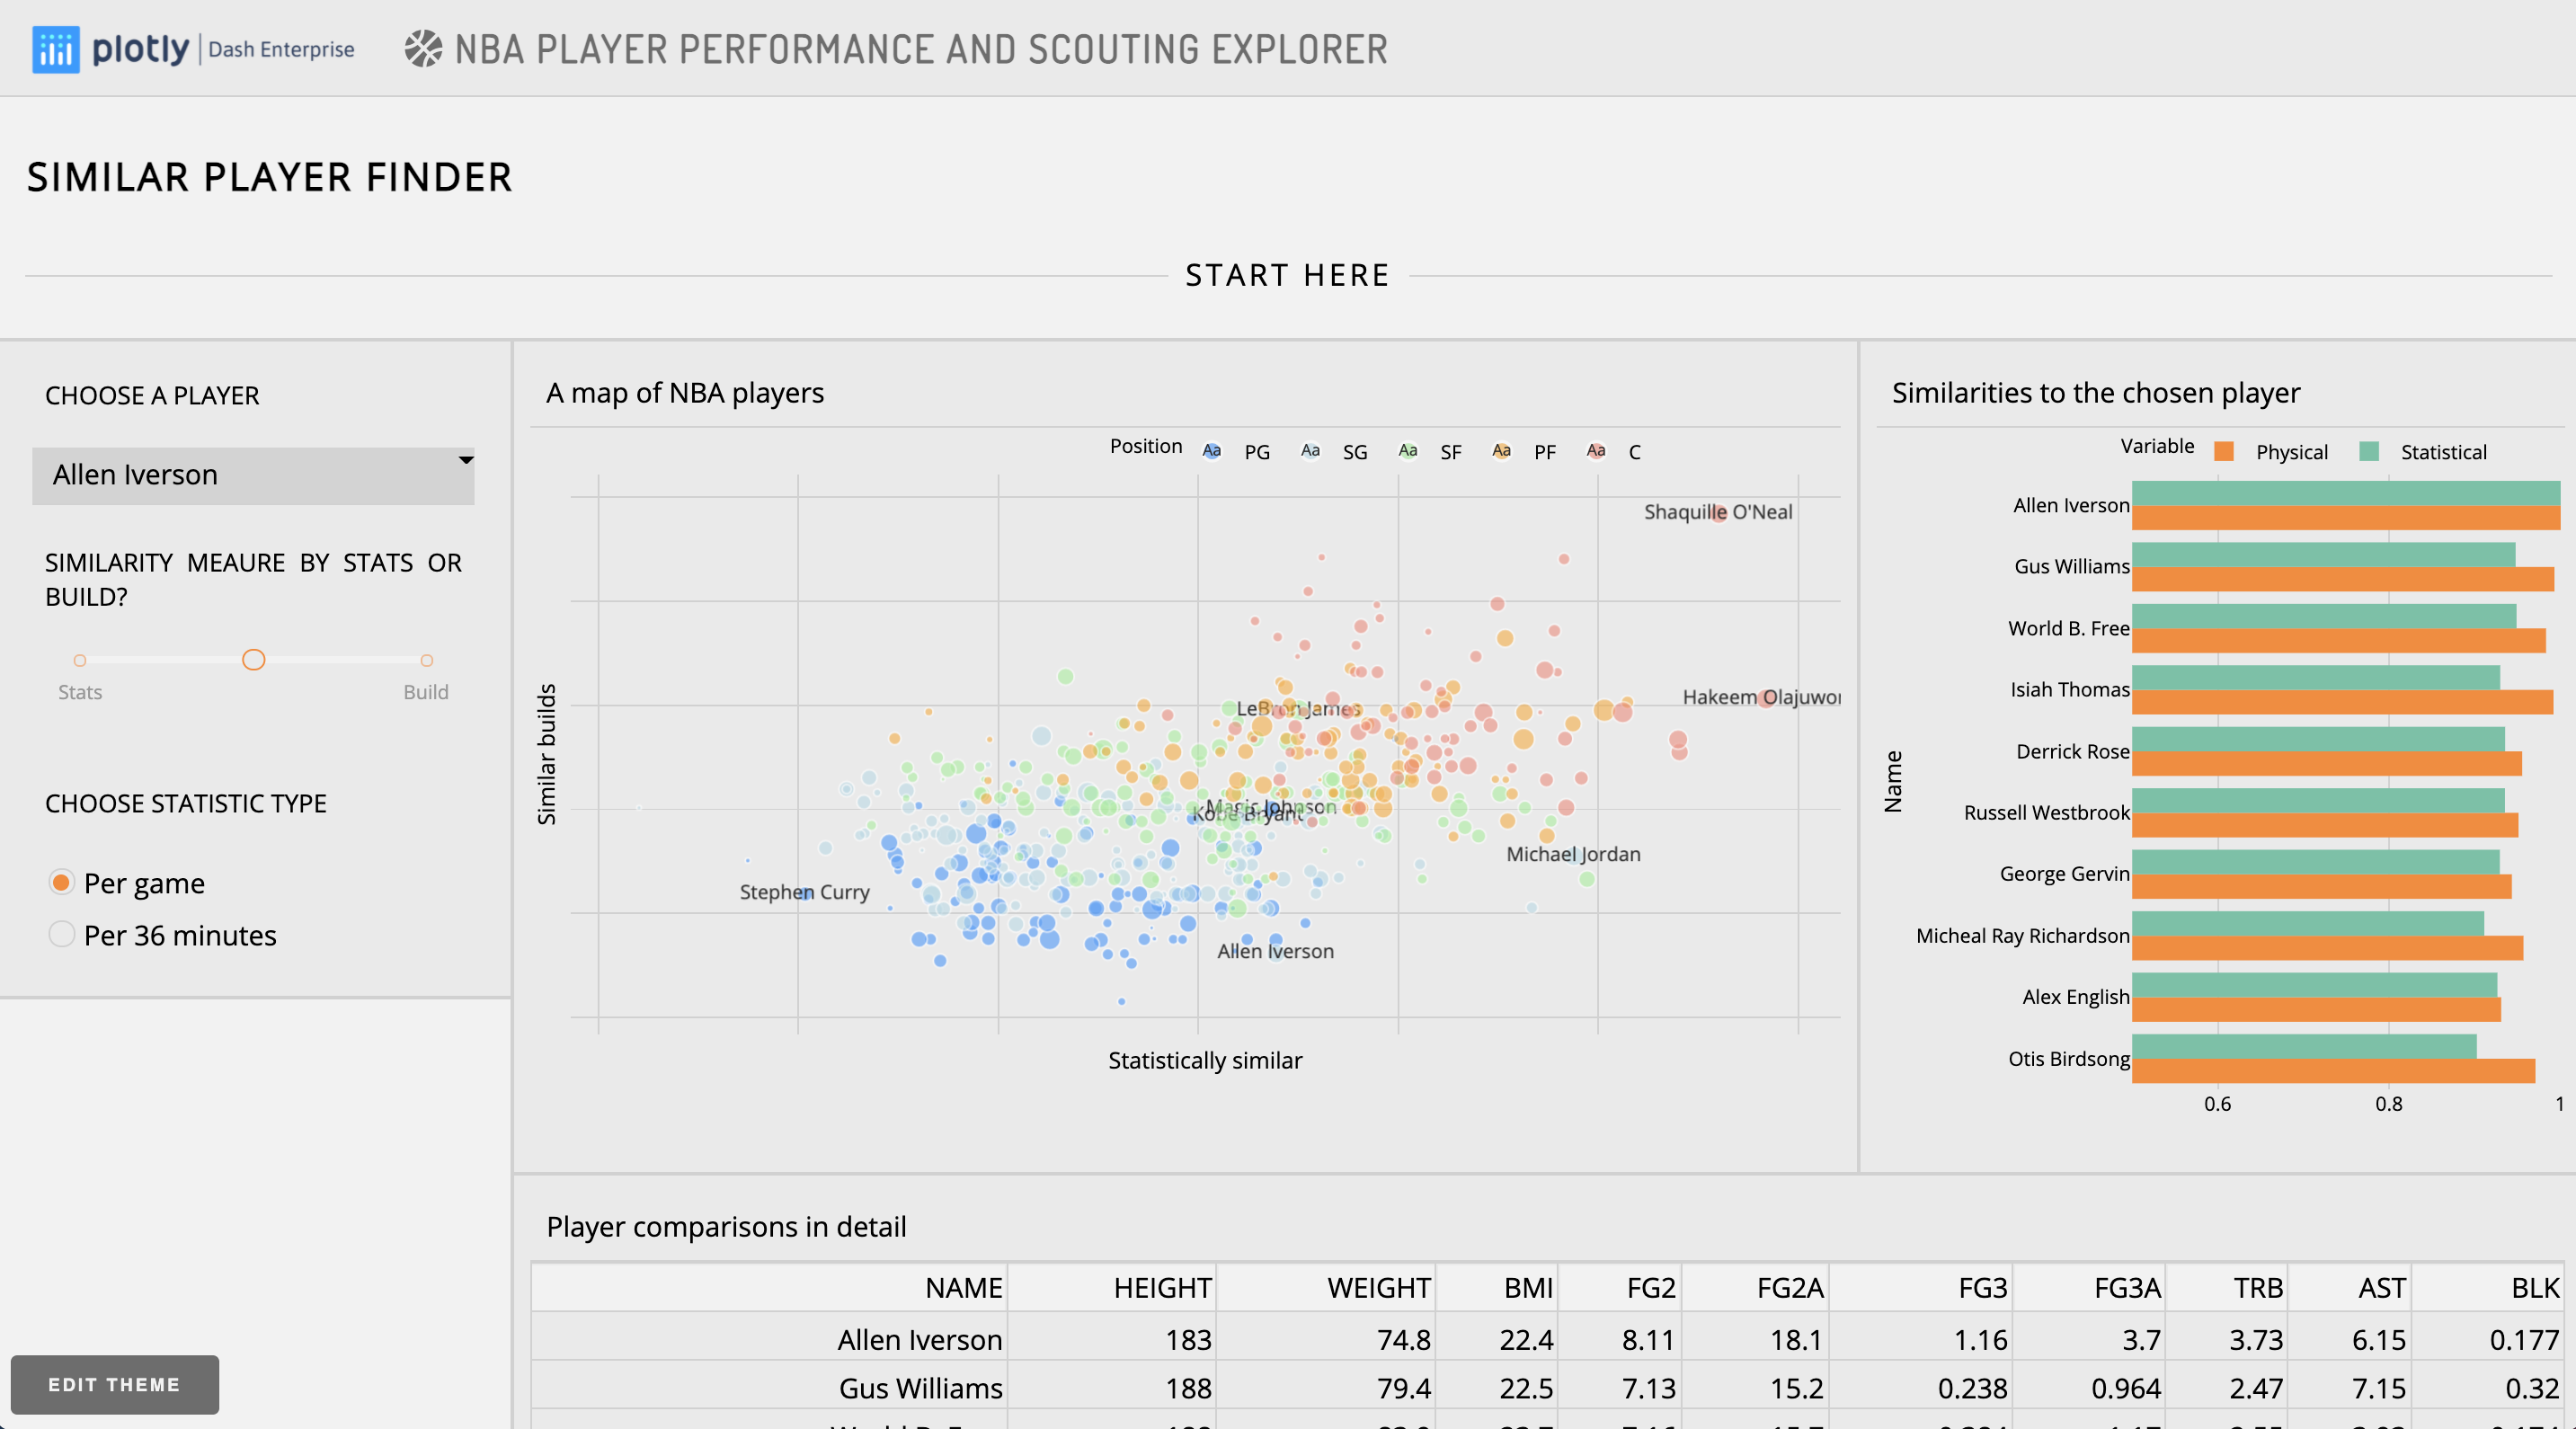Toggle PF position legend marker
This screenshot has width=2576, height=1429.
click(1501, 451)
